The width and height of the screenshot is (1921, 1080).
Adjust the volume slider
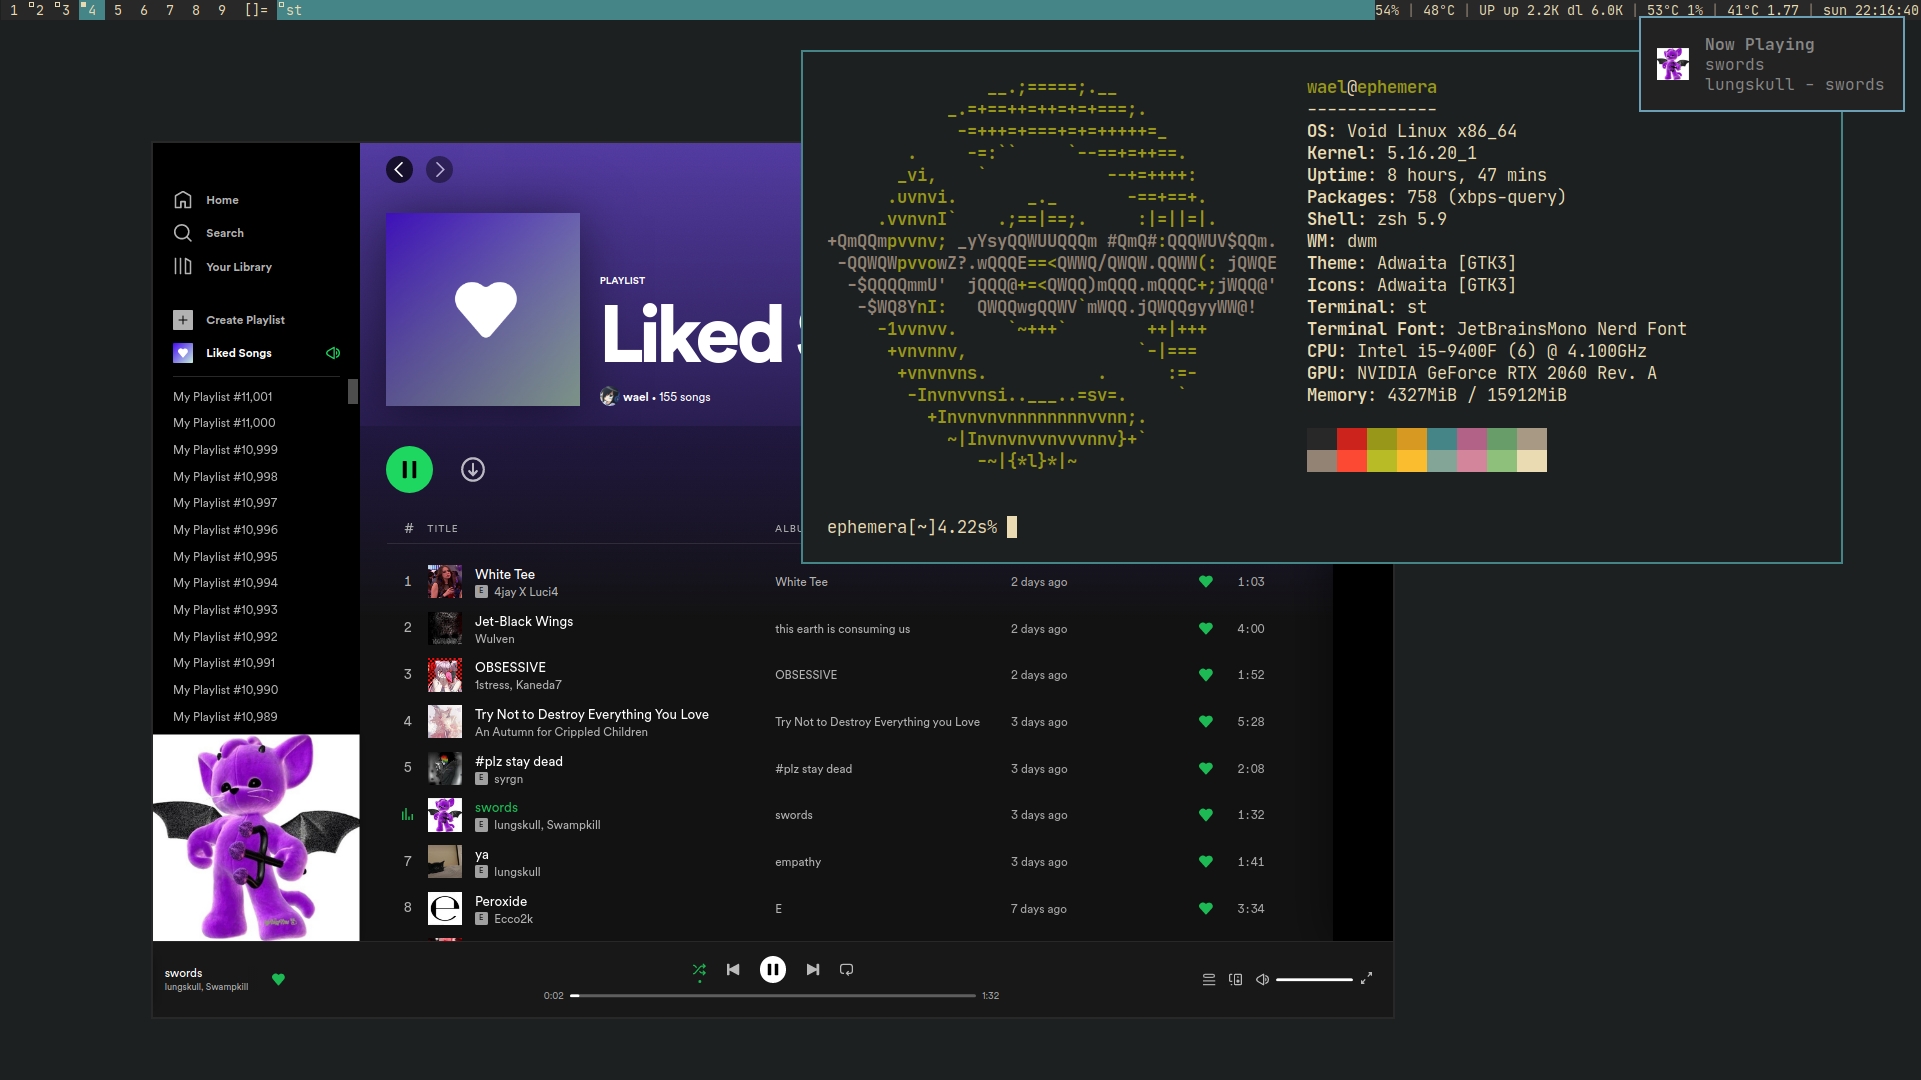(x=1314, y=980)
